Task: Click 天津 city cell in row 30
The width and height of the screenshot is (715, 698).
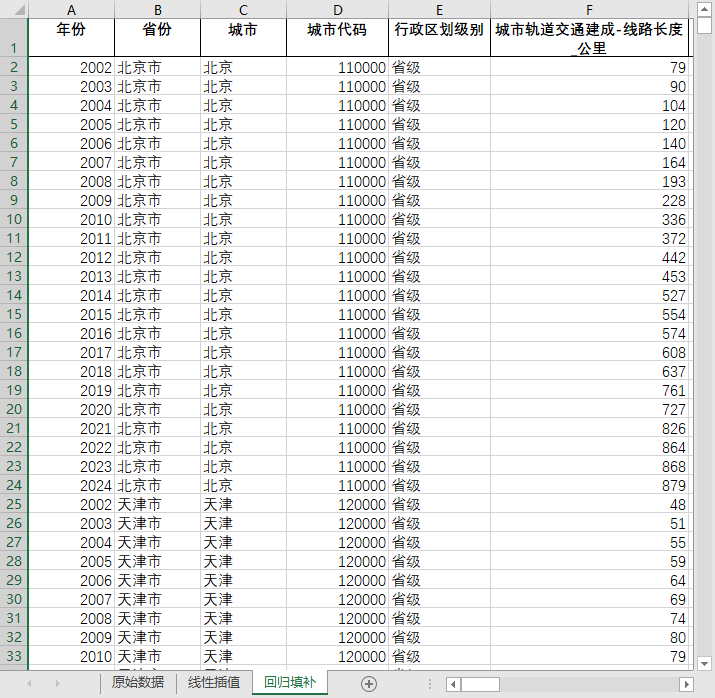Action: (x=243, y=599)
